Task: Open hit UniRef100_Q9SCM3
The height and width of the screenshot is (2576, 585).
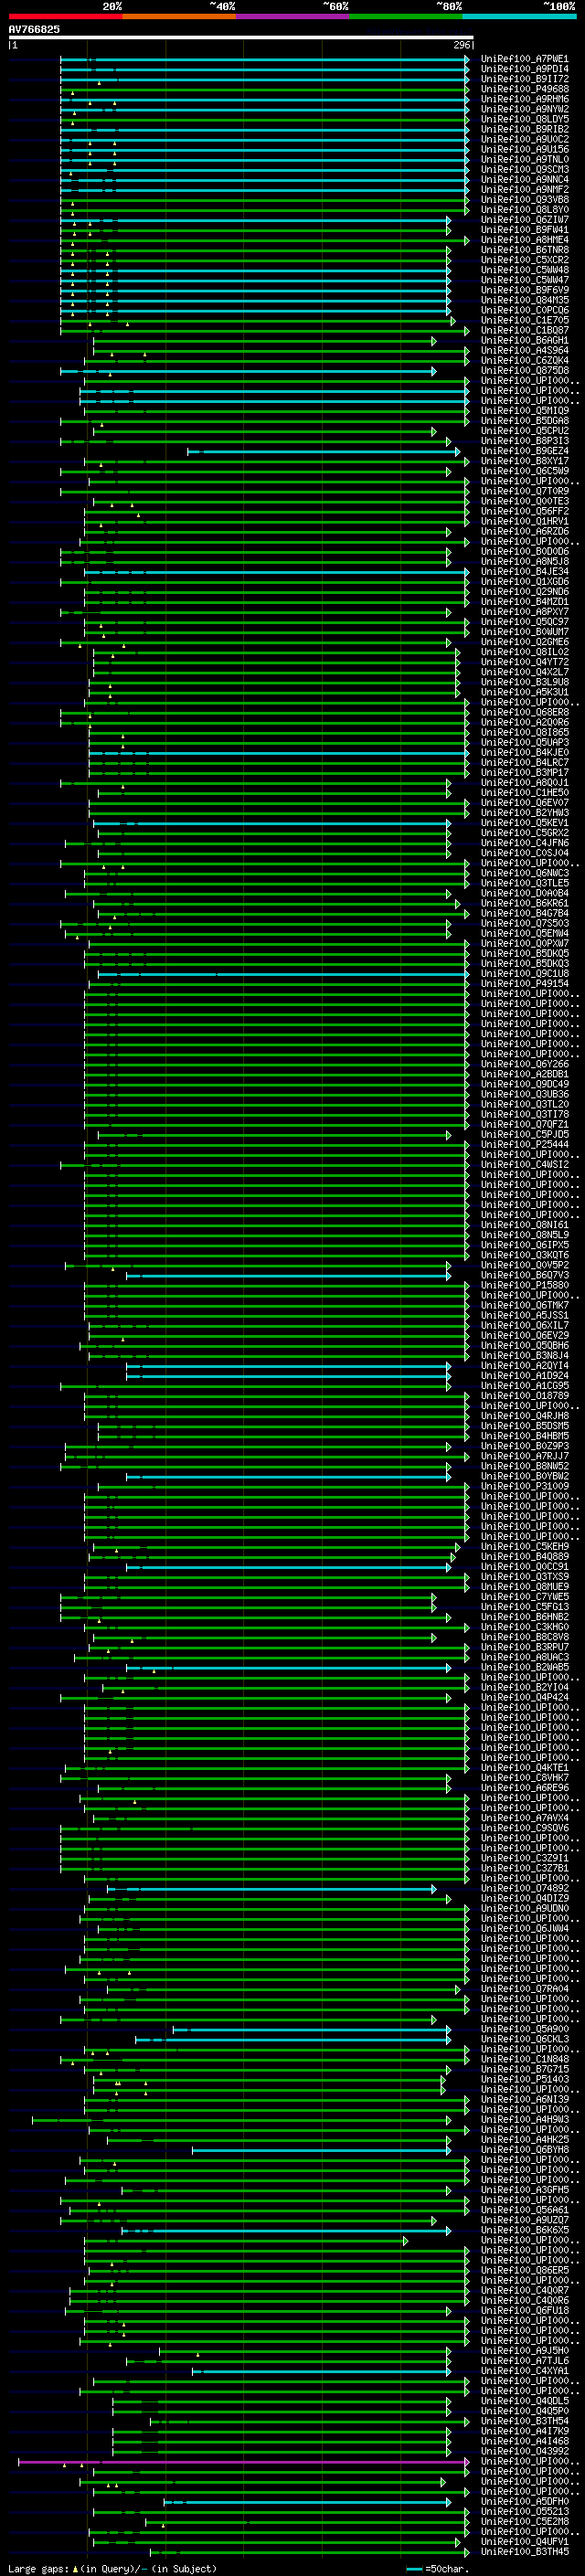Action: pos(524,170)
